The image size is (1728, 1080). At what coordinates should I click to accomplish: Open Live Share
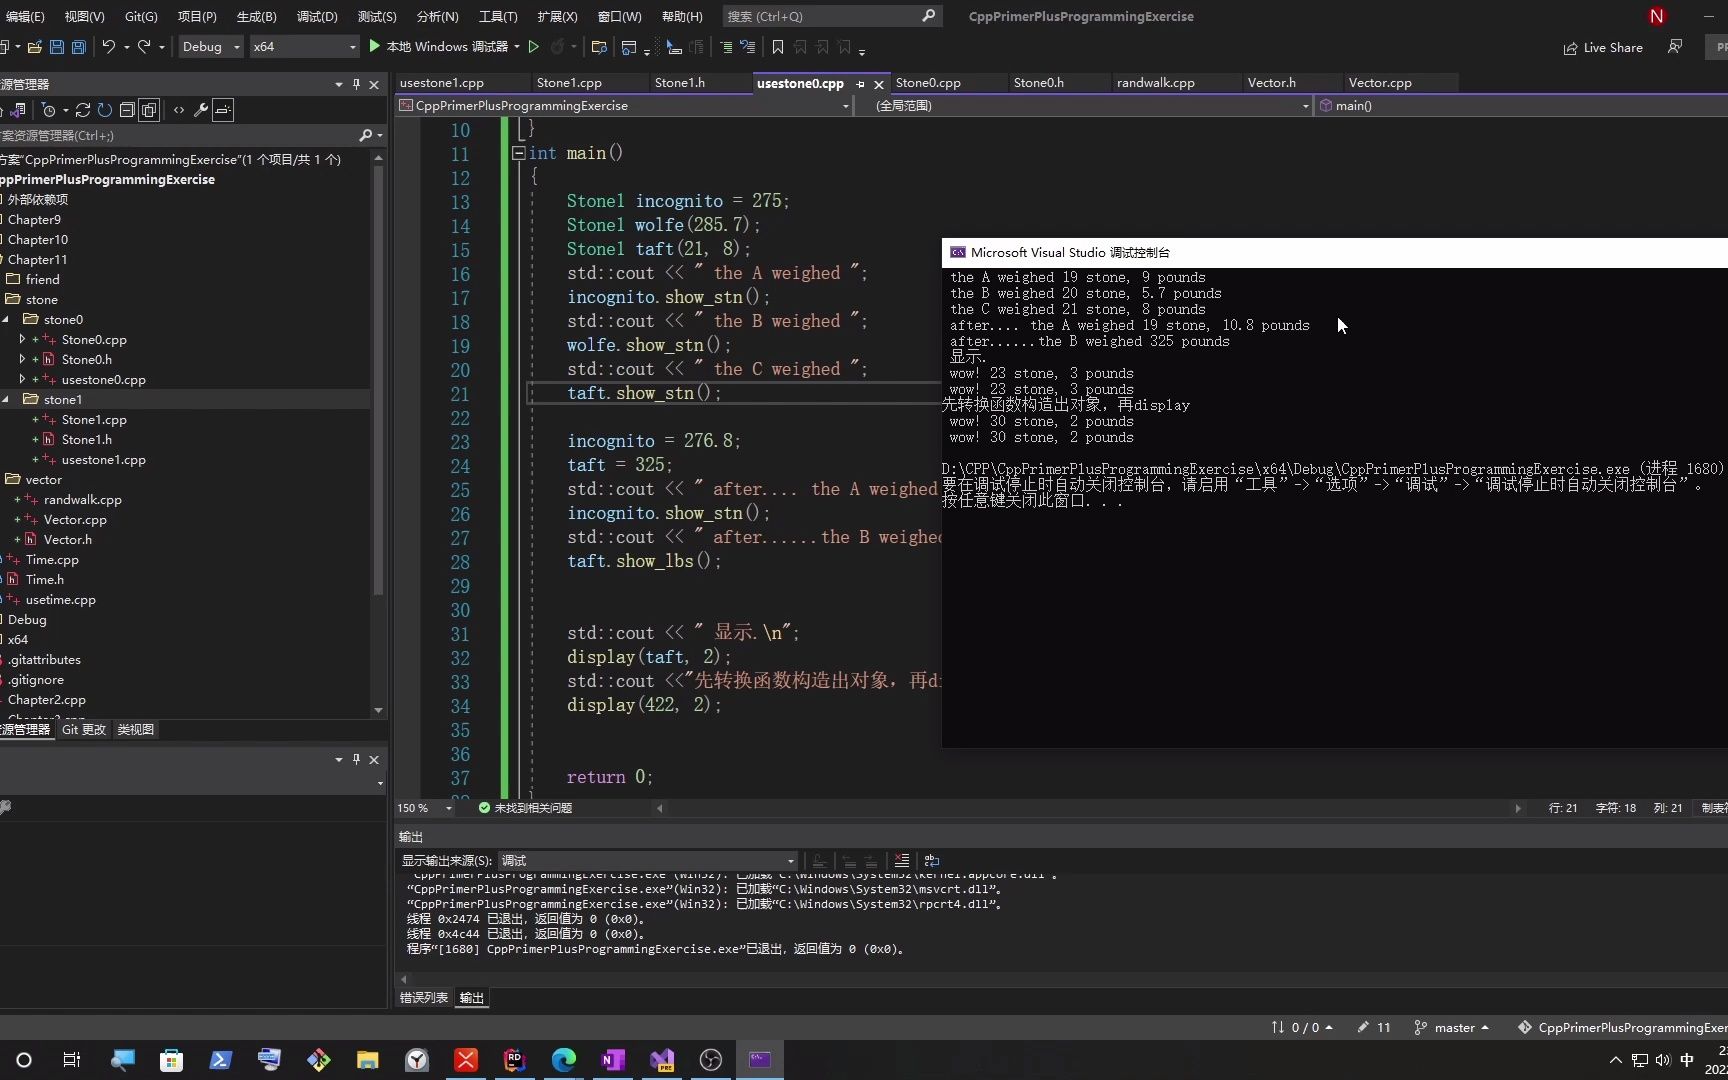pos(1603,47)
